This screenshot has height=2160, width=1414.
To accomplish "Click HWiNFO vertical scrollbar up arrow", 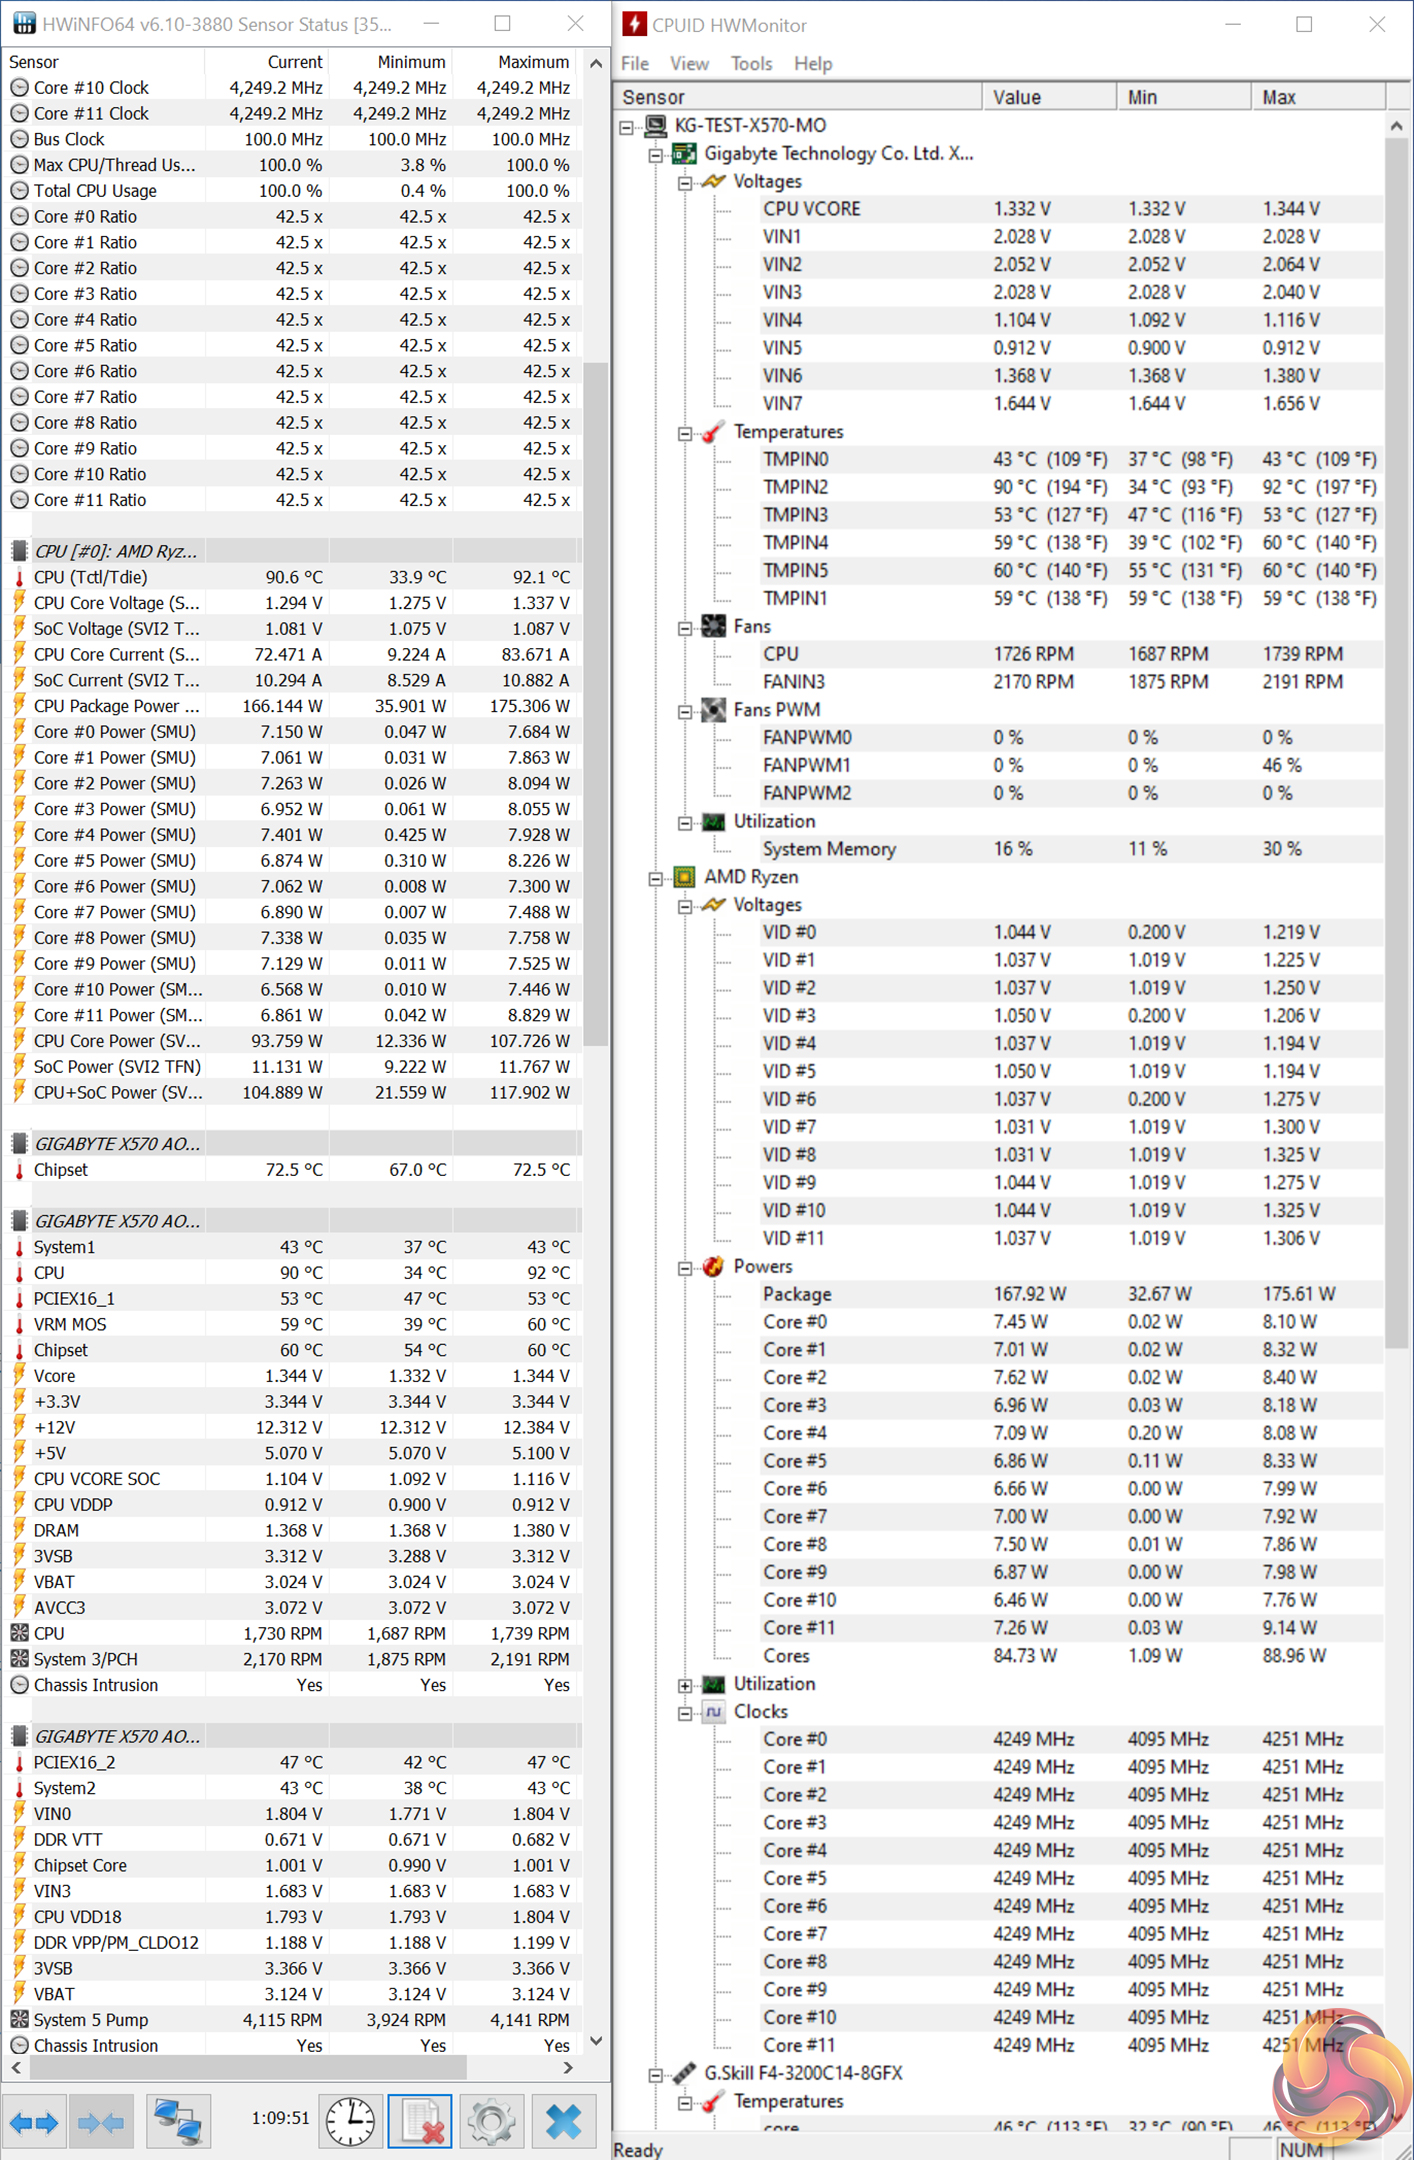I will coord(596,63).
